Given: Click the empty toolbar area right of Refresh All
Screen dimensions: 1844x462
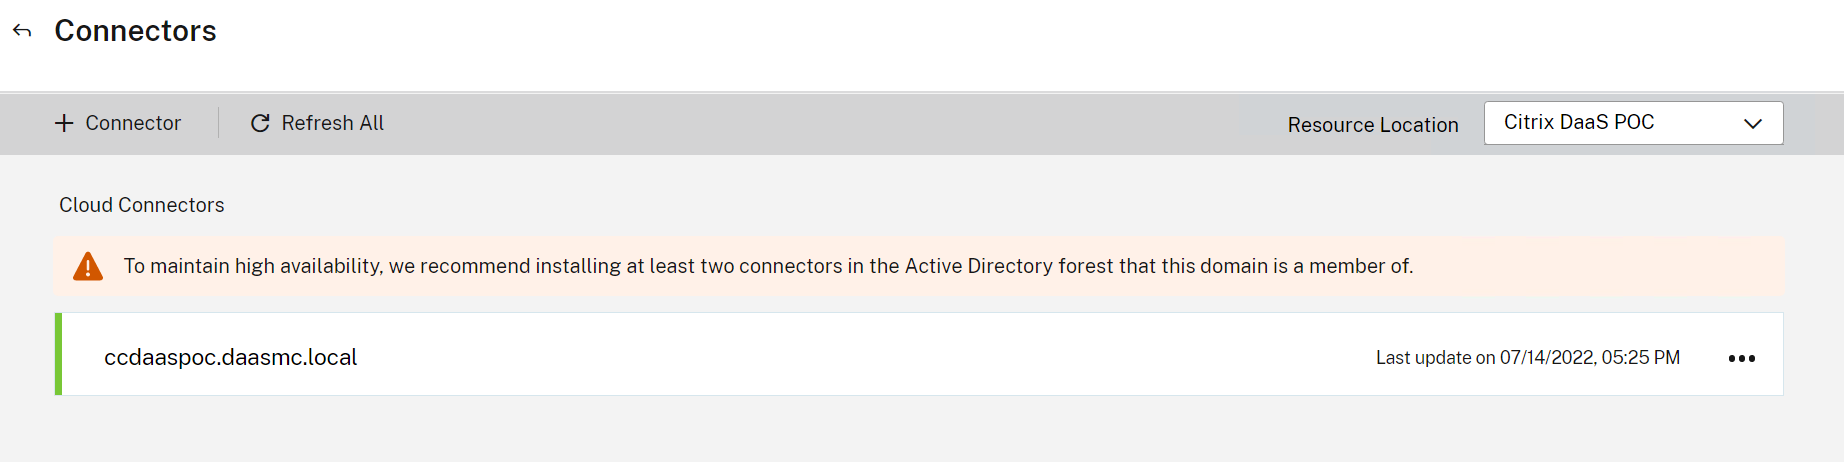Looking at the screenshot, I should [800, 123].
